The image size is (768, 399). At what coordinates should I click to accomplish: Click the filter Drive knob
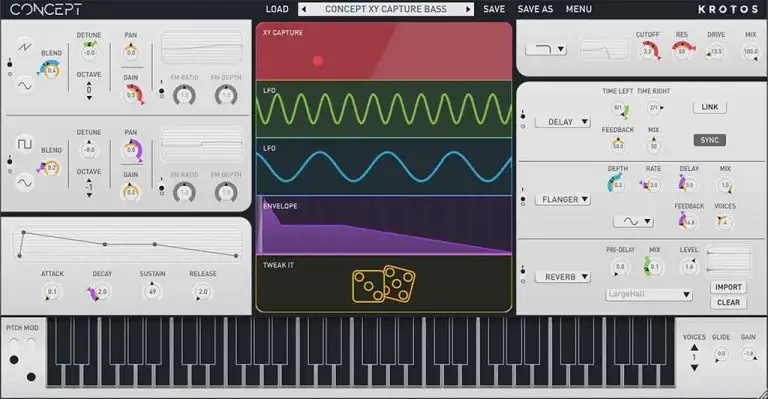(716, 51)
